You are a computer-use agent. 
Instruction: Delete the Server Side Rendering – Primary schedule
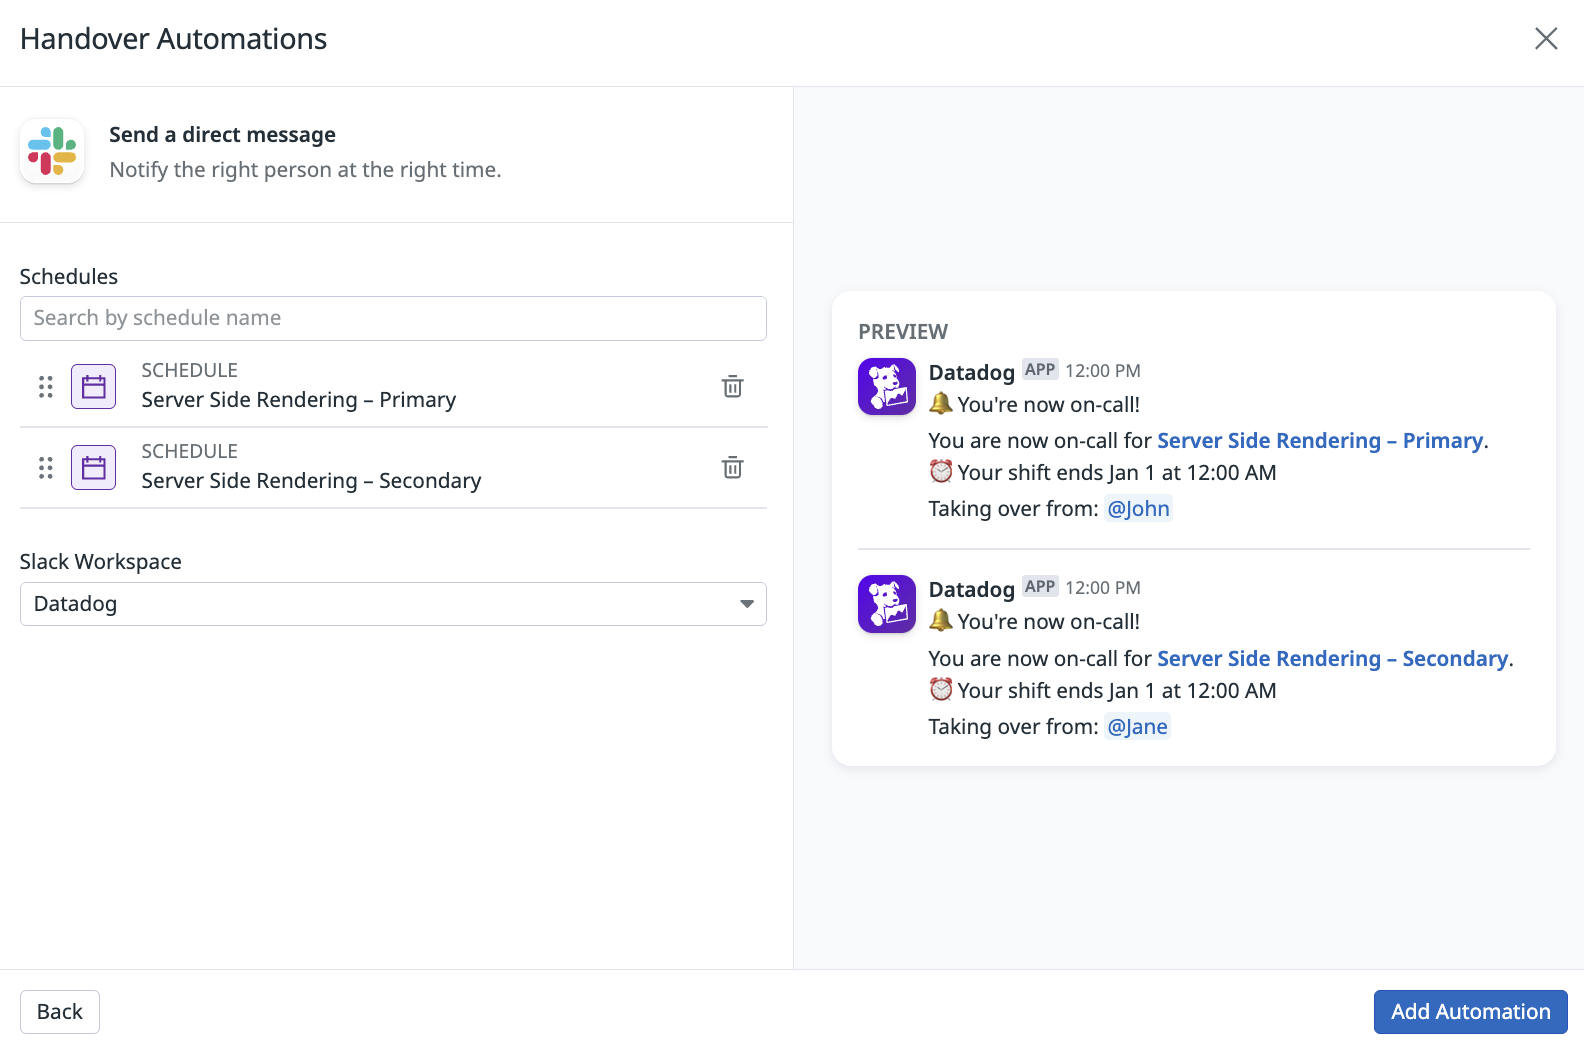[x=732, y=387]
